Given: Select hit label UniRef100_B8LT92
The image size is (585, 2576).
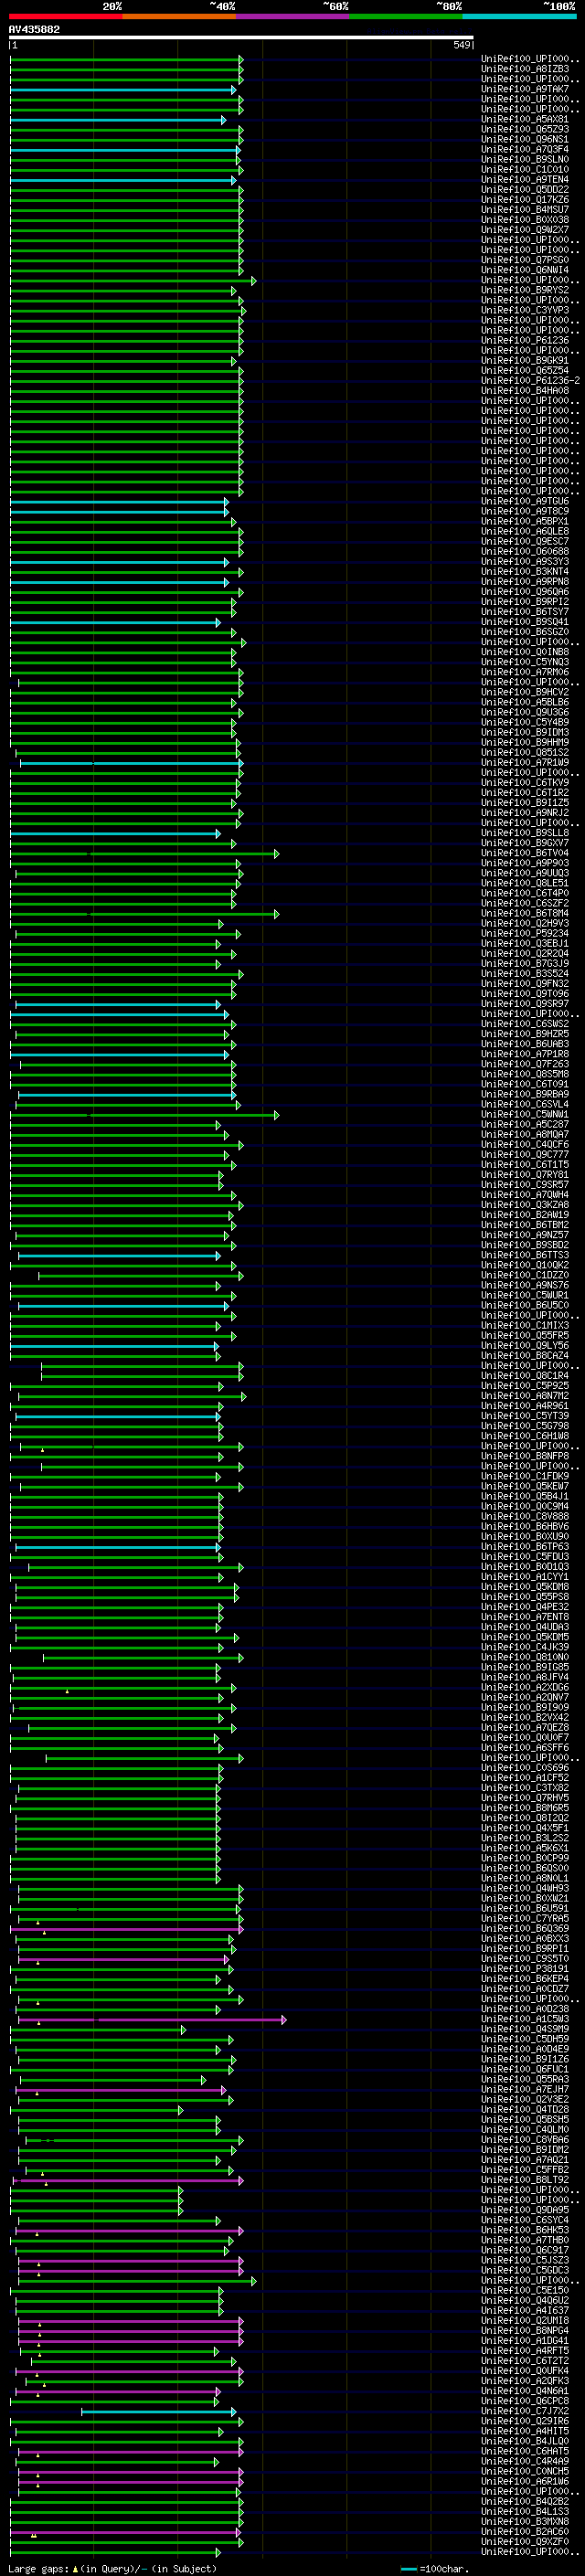Looking at the screenshot, I should pos(525,2179).
